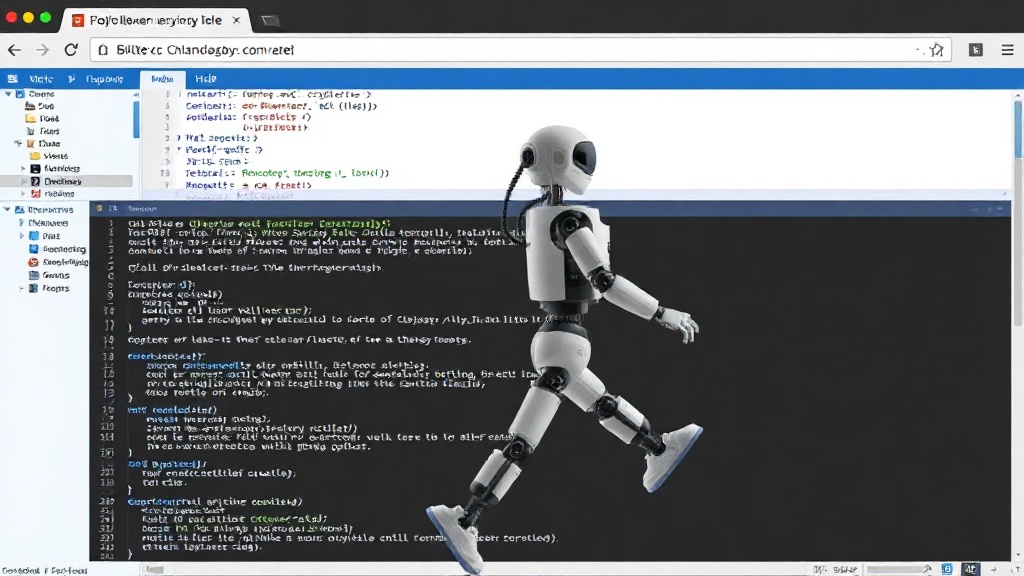Expand the highlighted file tree row

click(24, 181)
